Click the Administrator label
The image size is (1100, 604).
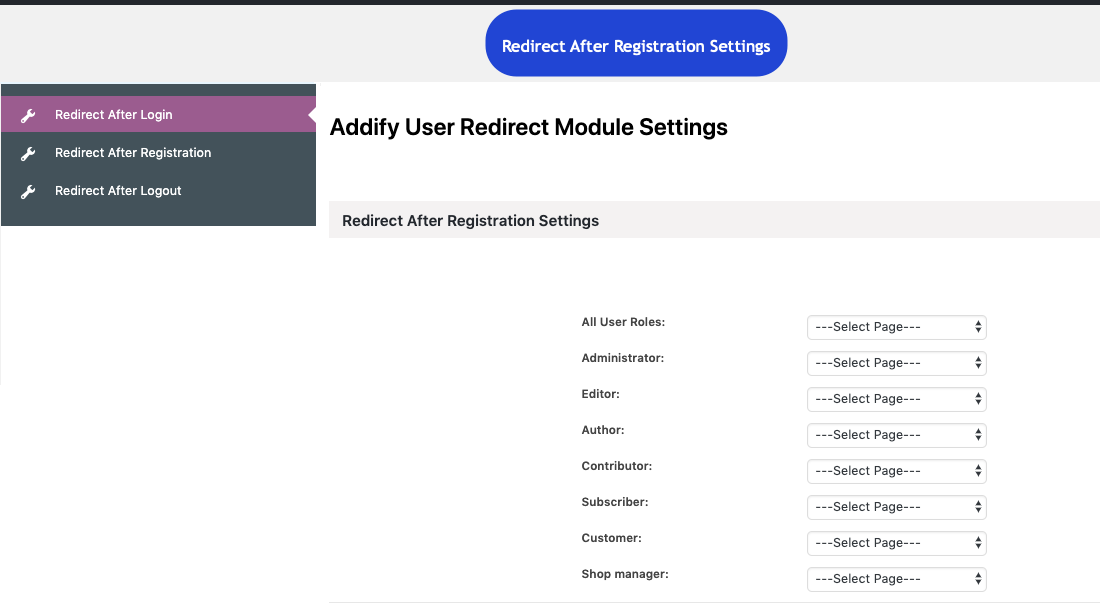(x=622, y=358)
